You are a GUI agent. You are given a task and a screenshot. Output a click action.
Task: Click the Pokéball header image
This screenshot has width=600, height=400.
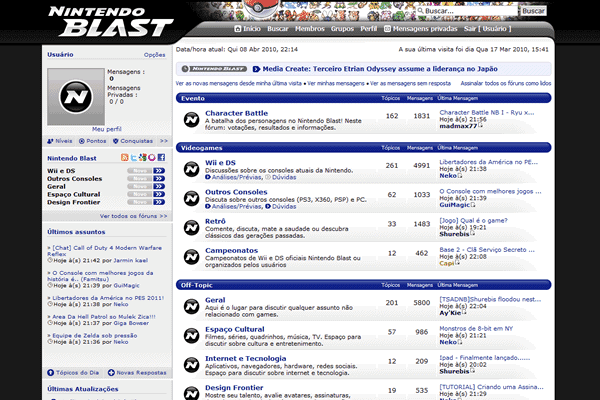pyautogui.click(x=262, y=8)
